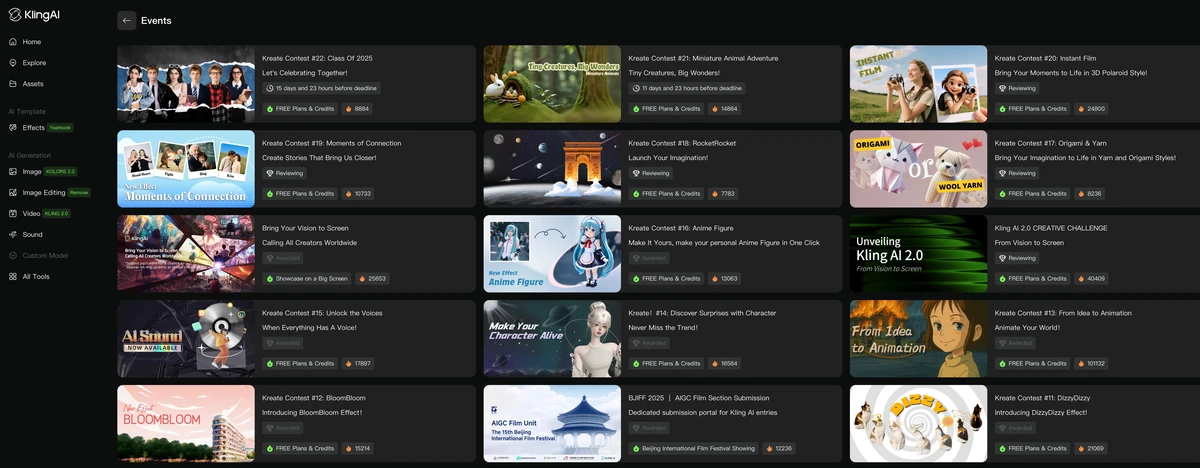Open Kreate Contest #22: Class Of 2025

point(317,58)
